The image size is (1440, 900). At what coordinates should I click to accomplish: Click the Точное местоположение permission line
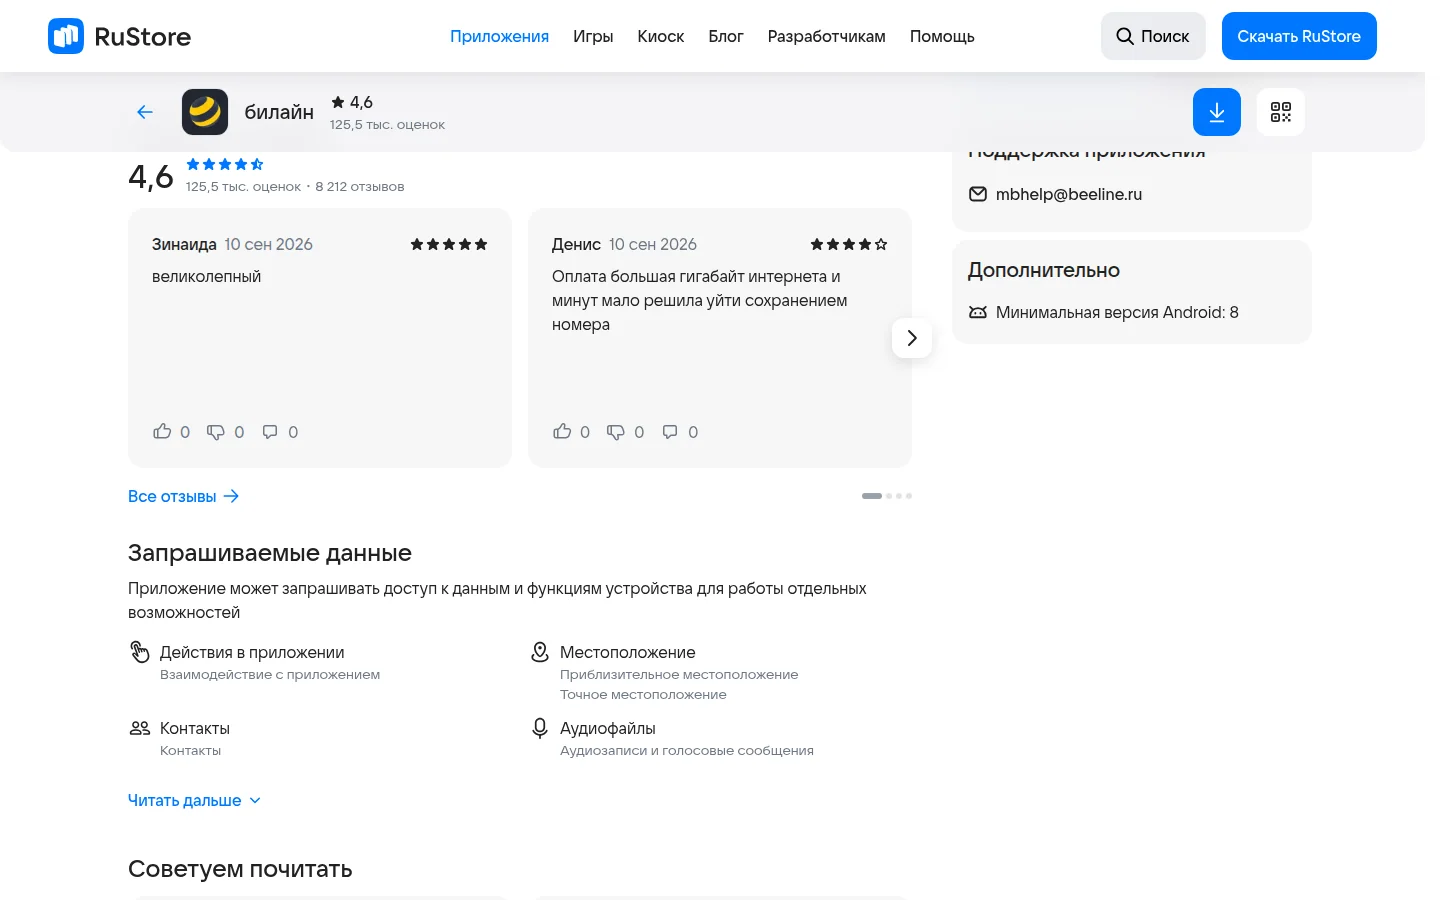pos(643,694)
